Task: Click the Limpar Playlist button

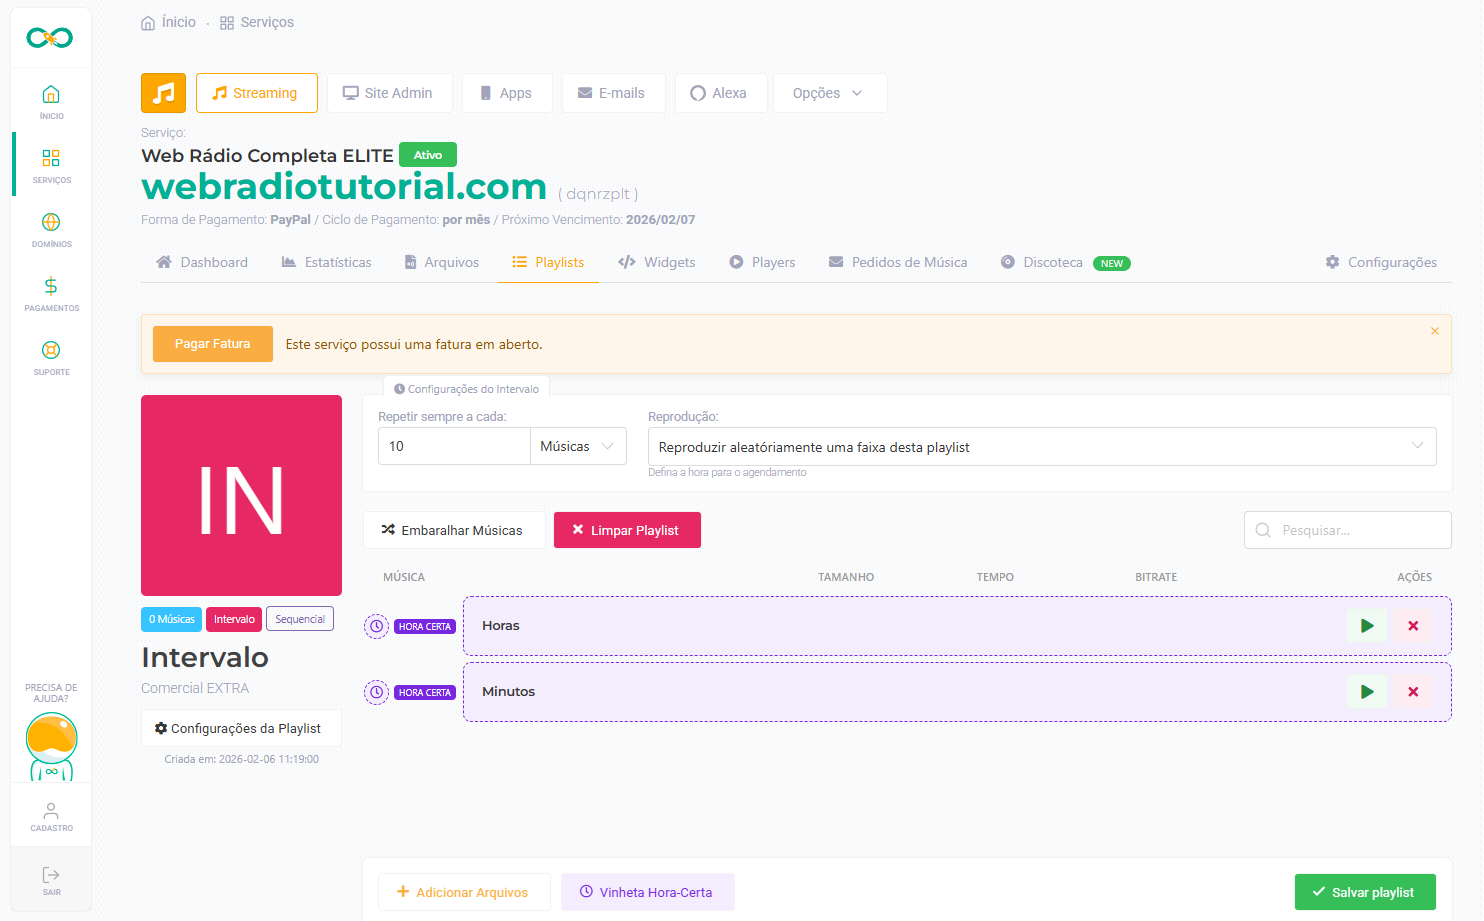Action: (627, 530)
